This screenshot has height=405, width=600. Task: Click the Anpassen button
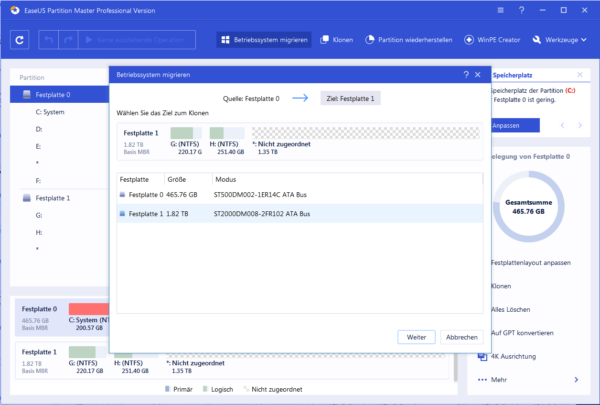coord(515,126)
